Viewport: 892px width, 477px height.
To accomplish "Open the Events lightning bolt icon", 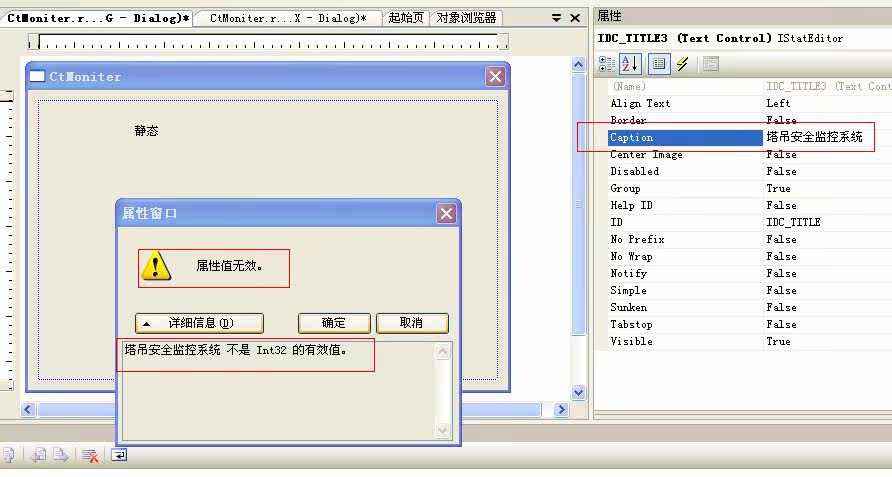I will 682,64.
